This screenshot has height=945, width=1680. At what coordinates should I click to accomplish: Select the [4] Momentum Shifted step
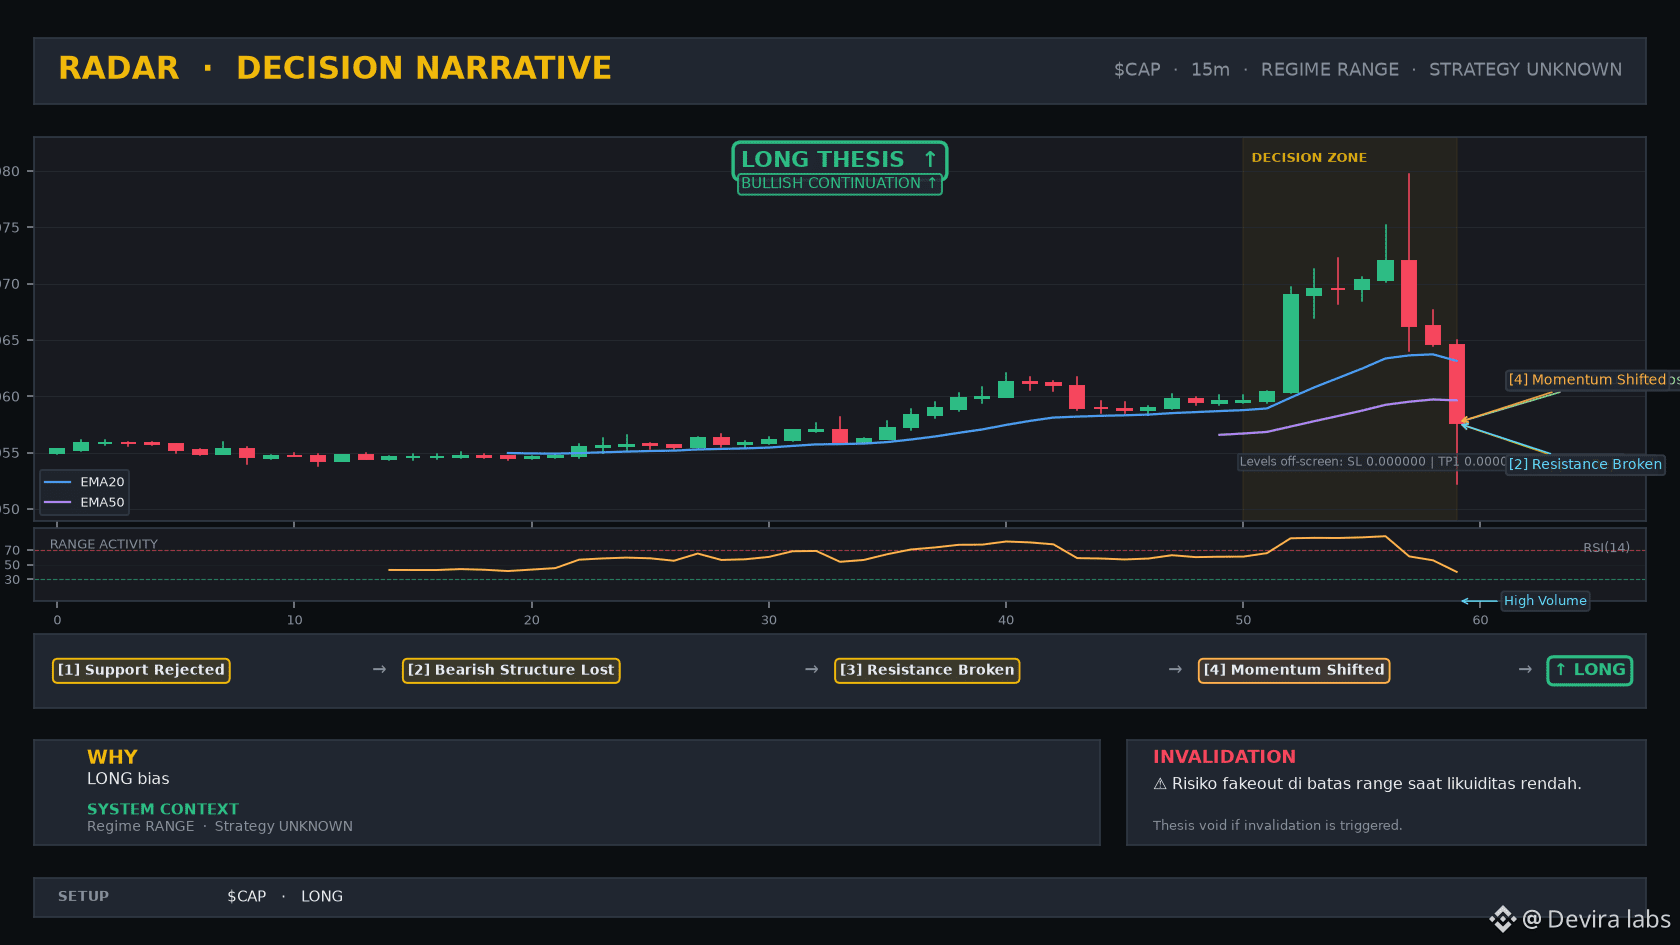tap(1294, 670)
